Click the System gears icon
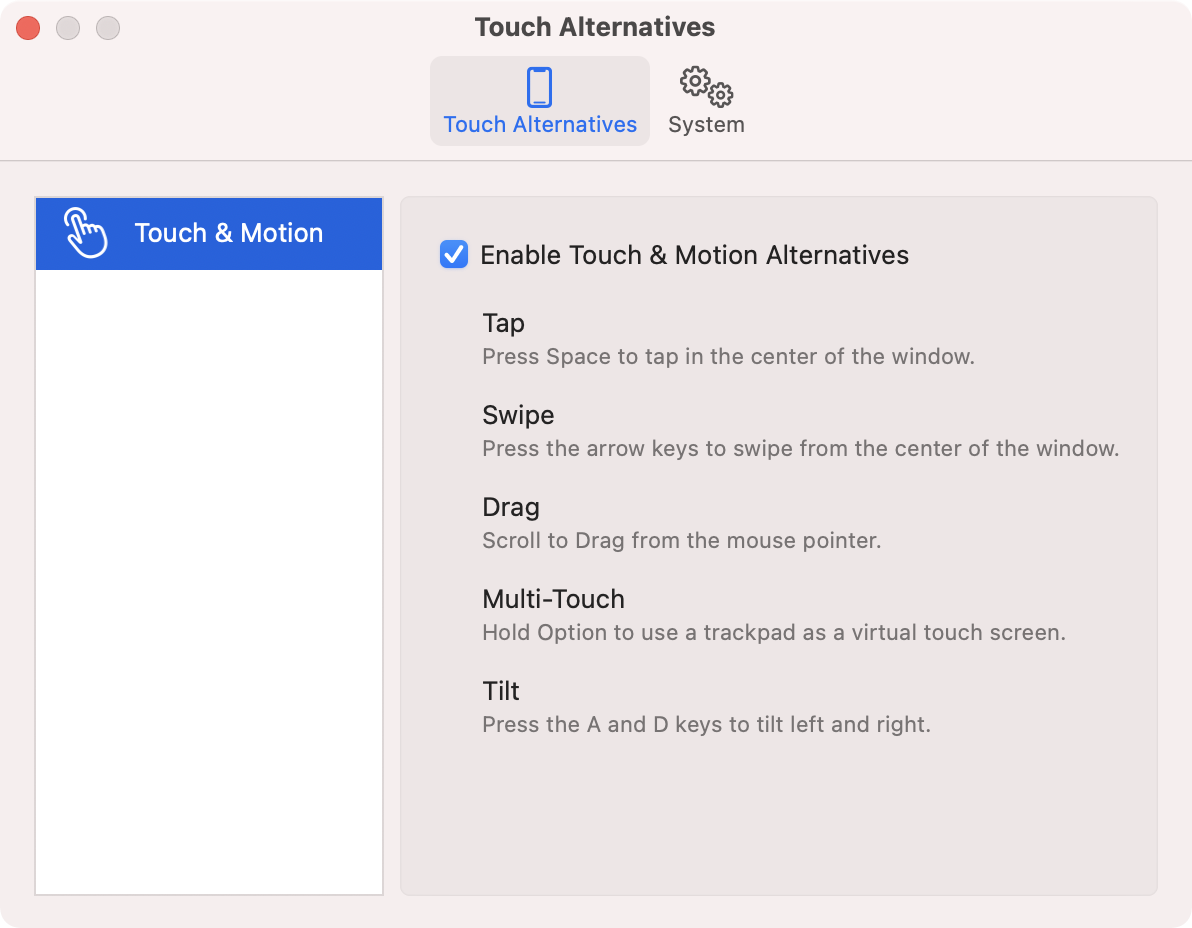Image resolution: width=1192 pixels, height=928 pixels. pos(706,87)
